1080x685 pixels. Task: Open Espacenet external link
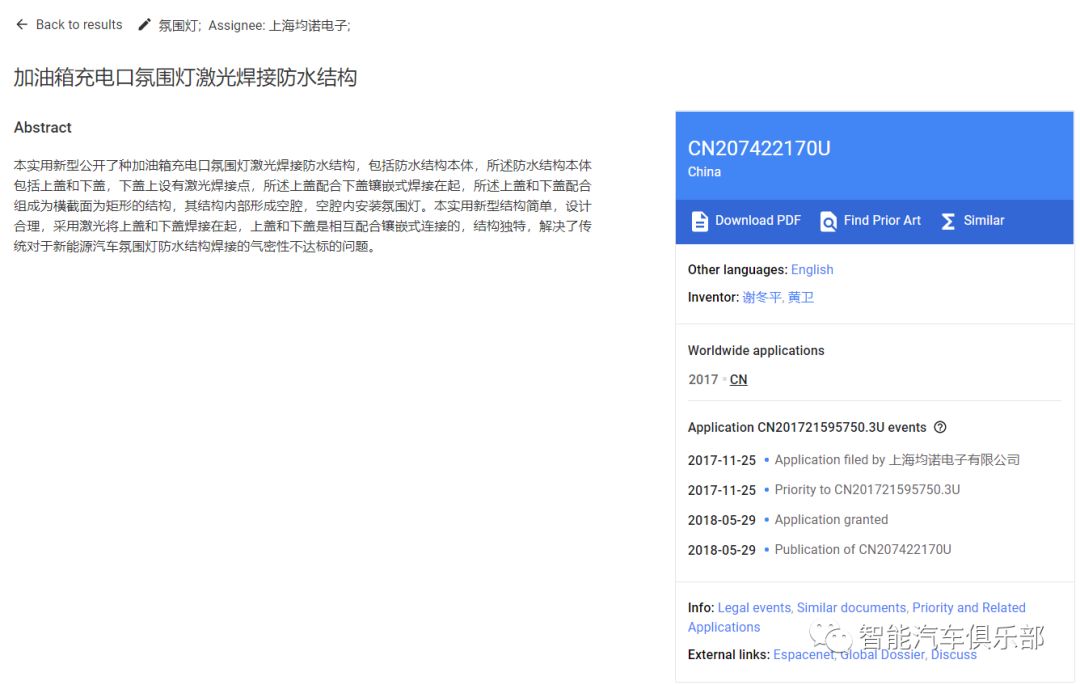[x=802, y=655]
